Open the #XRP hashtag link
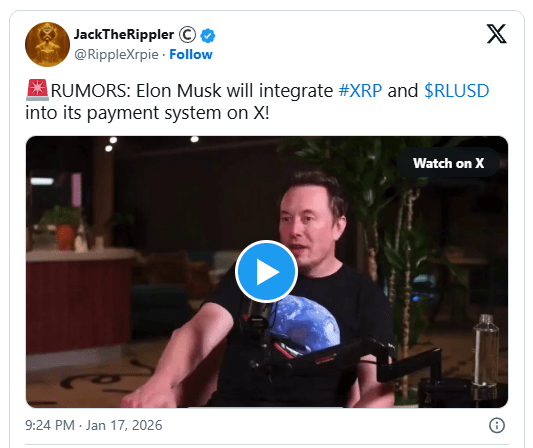The height and width of the screenshot is (448, 533). click(x=360, y=91)
